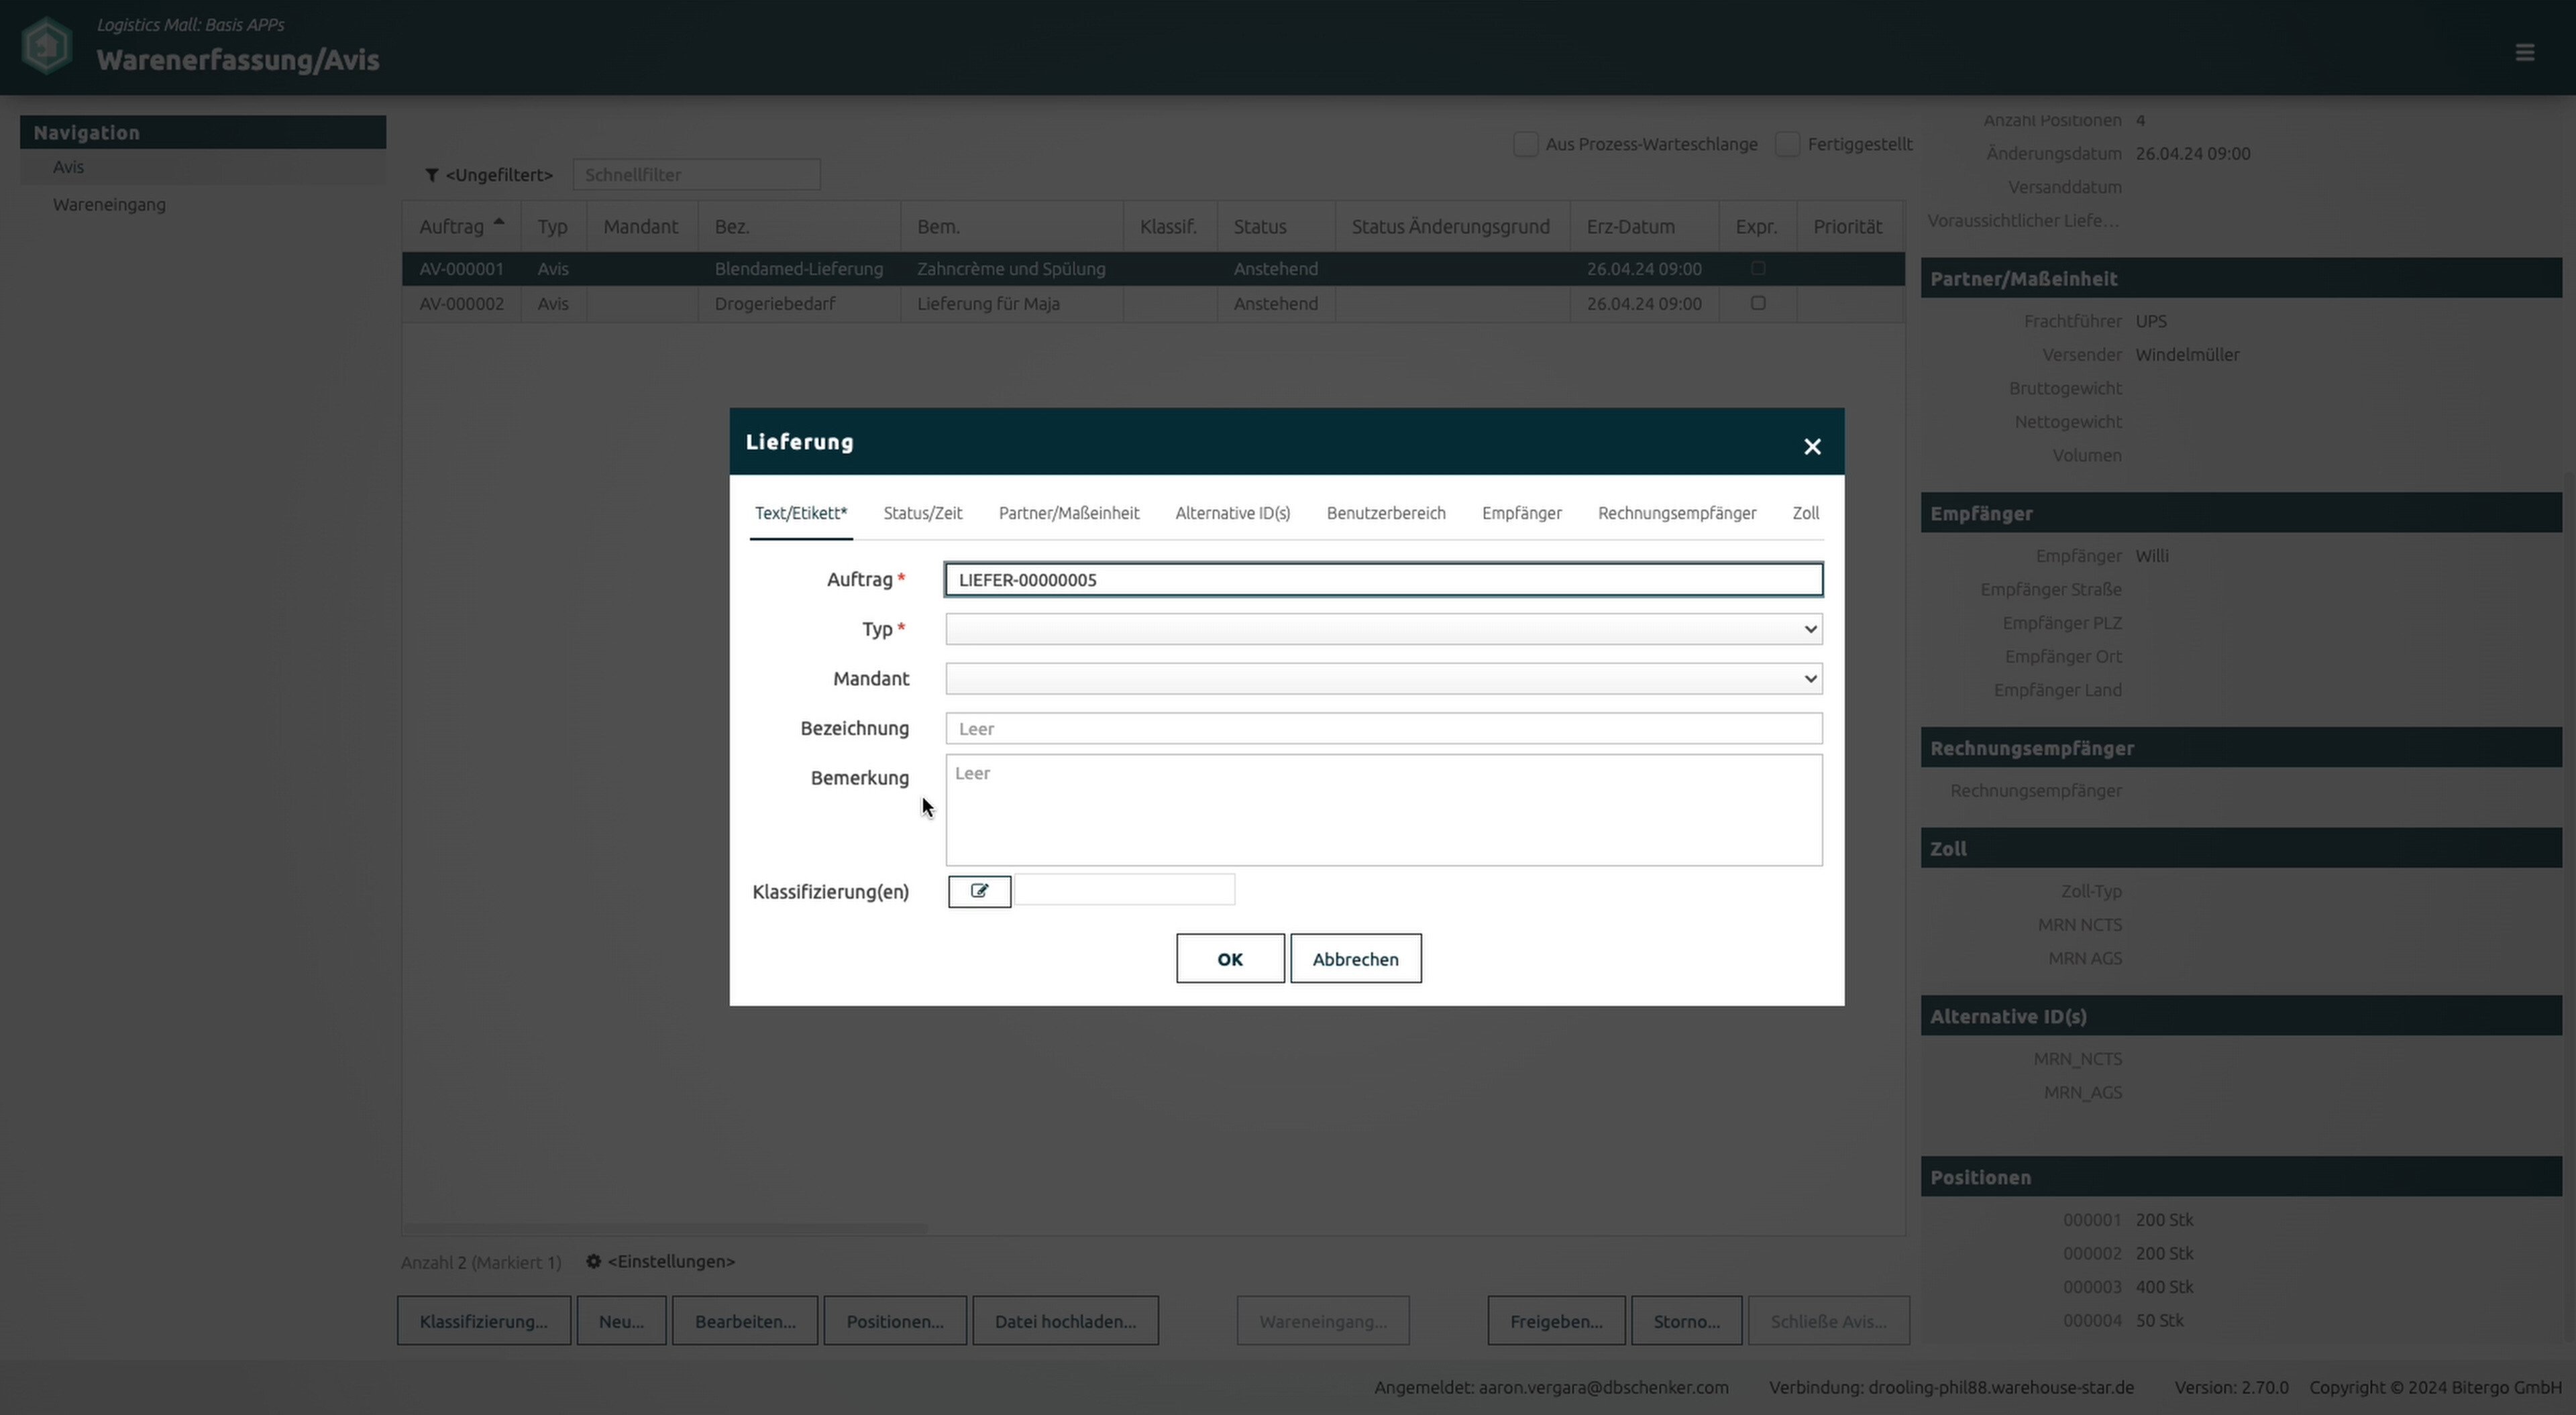Switch to the Status/Zeit tab
2576x1415 pixels.
tap(923, 513)
